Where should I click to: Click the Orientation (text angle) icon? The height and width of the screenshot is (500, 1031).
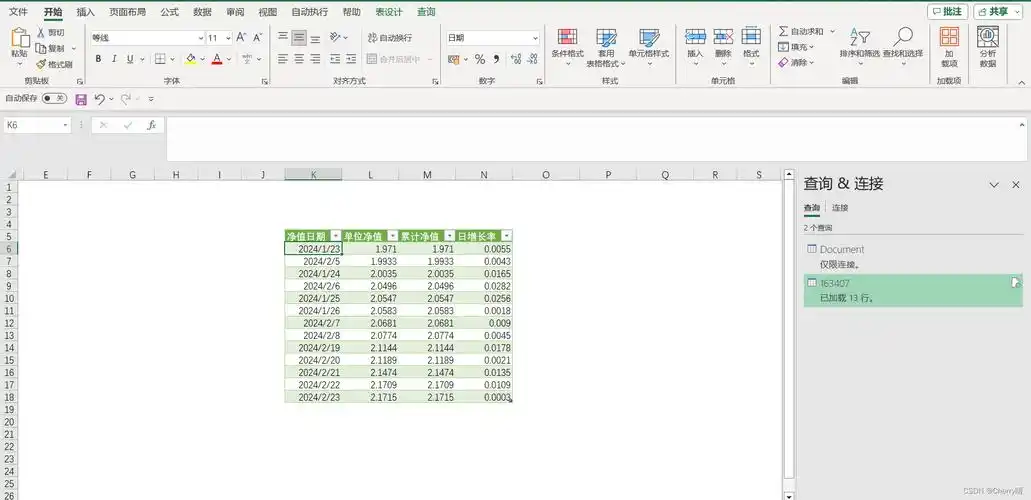pyautogui.click(x=335, y=38)
